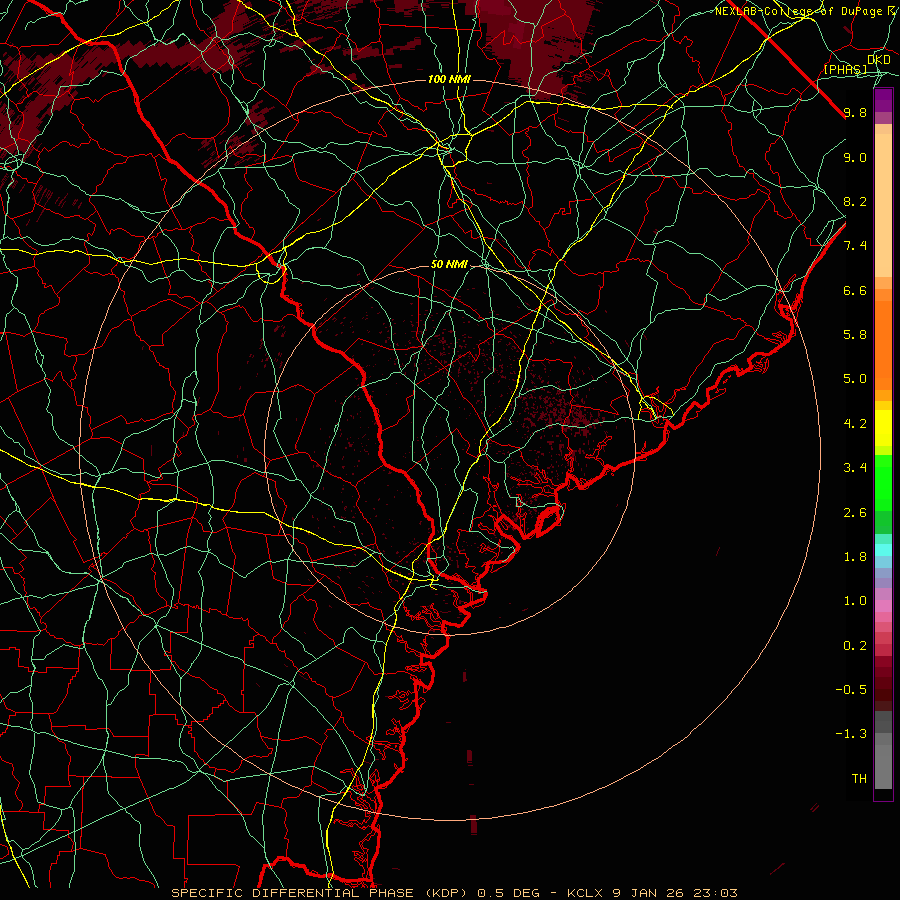Click the 5.0 value on color scale
Image resolution: width=900 pixels, height=900 pixels.
pyautogui.click(x=855, y=379)
